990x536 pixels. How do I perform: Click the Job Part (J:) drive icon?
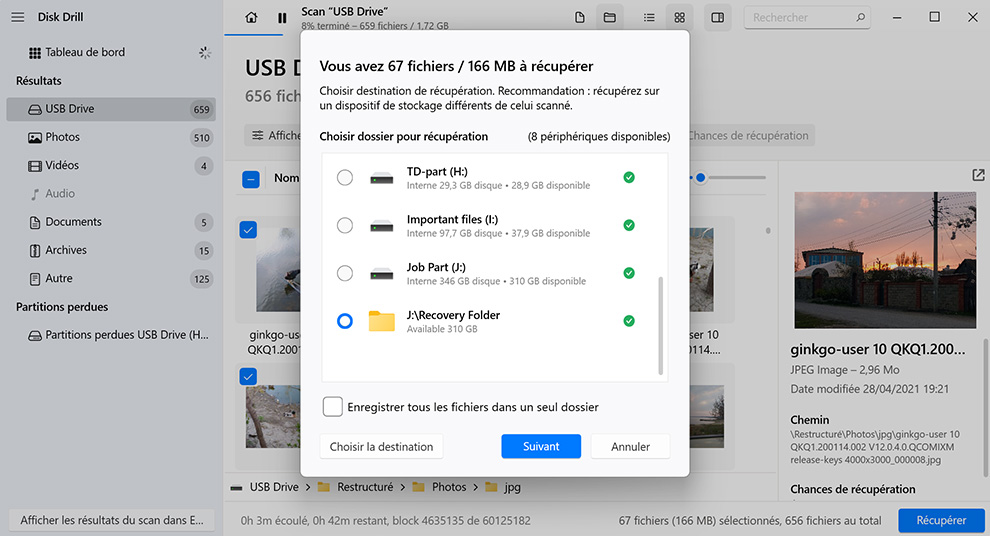coord(382,274)
